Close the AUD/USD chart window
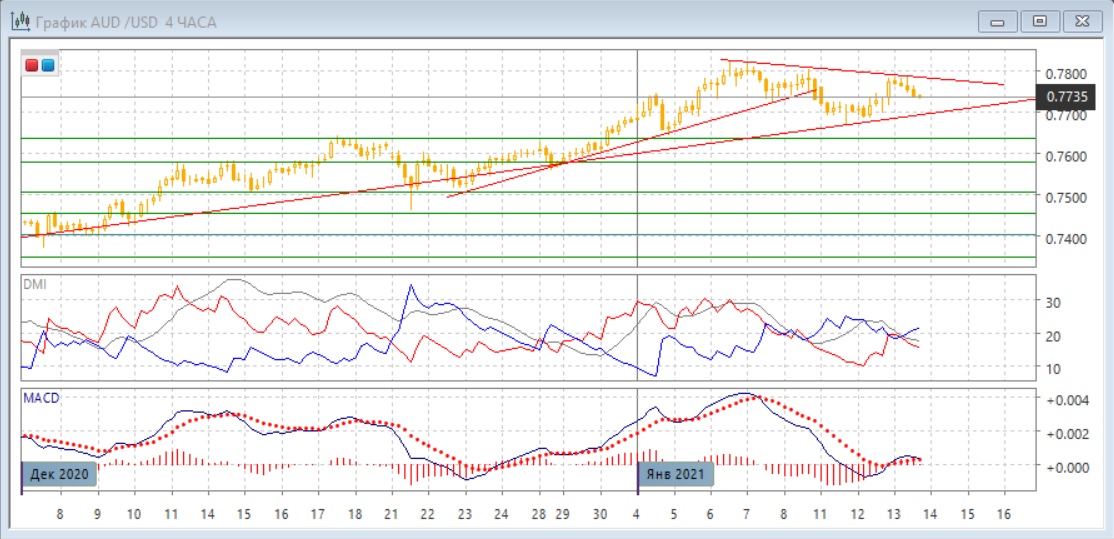 1080,21
